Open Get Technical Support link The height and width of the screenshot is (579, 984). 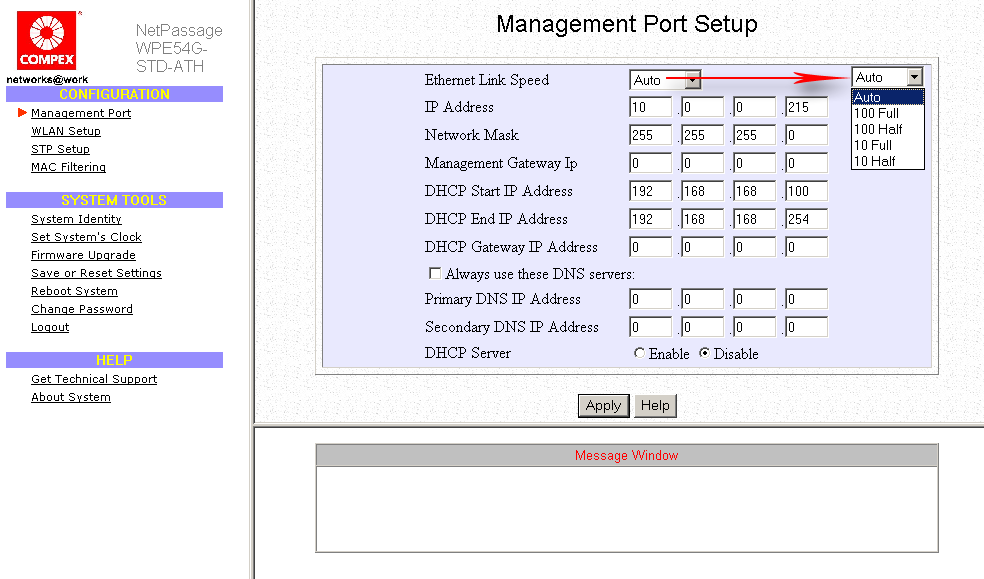94,379
